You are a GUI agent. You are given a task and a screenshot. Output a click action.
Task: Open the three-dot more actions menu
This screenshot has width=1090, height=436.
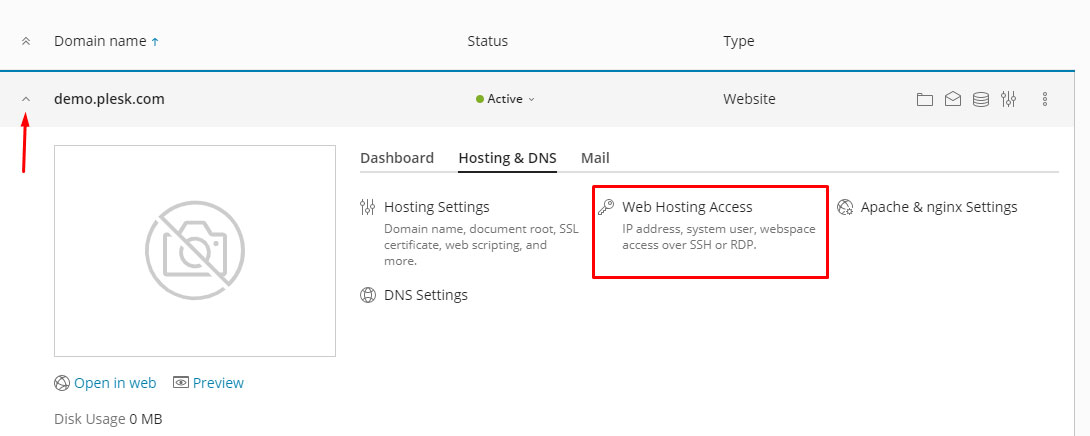tap(1045, 99)
